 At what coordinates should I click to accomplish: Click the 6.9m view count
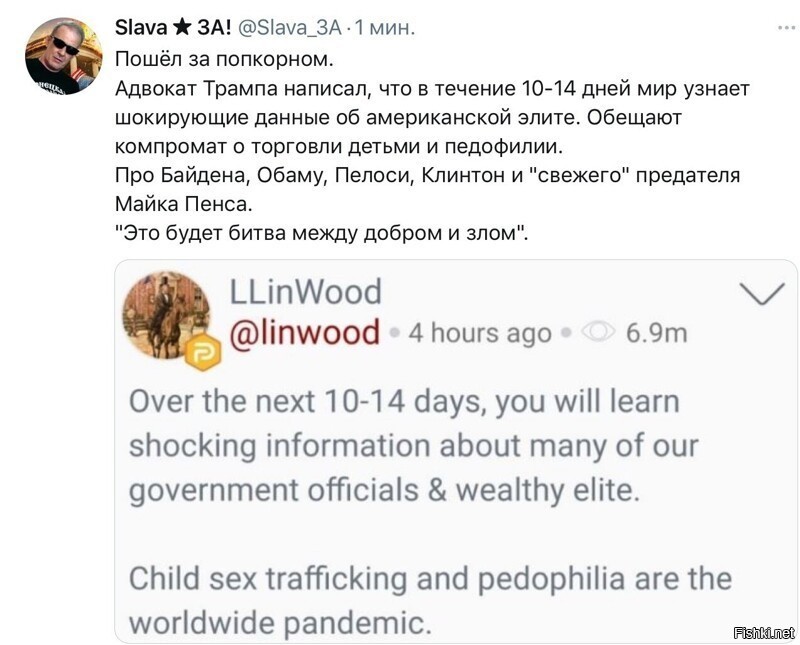(657, 333)
